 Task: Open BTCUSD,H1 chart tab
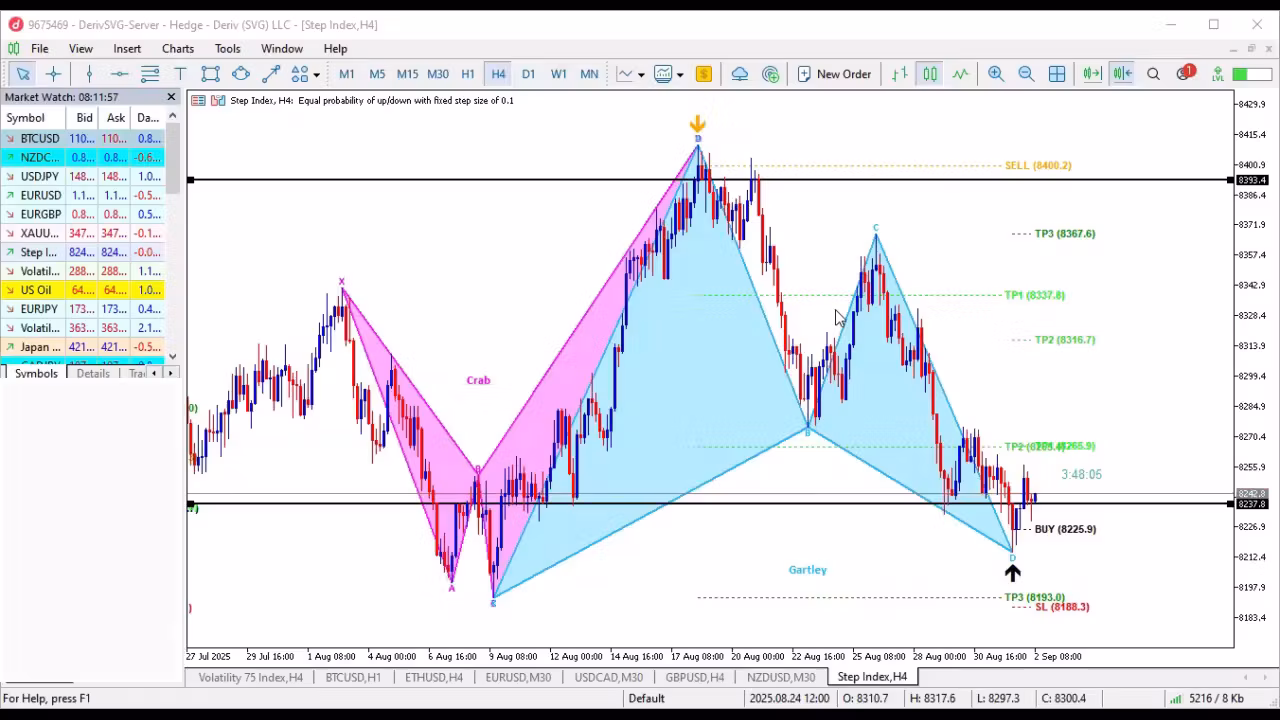pyautogui.click(x=353, y=677)
